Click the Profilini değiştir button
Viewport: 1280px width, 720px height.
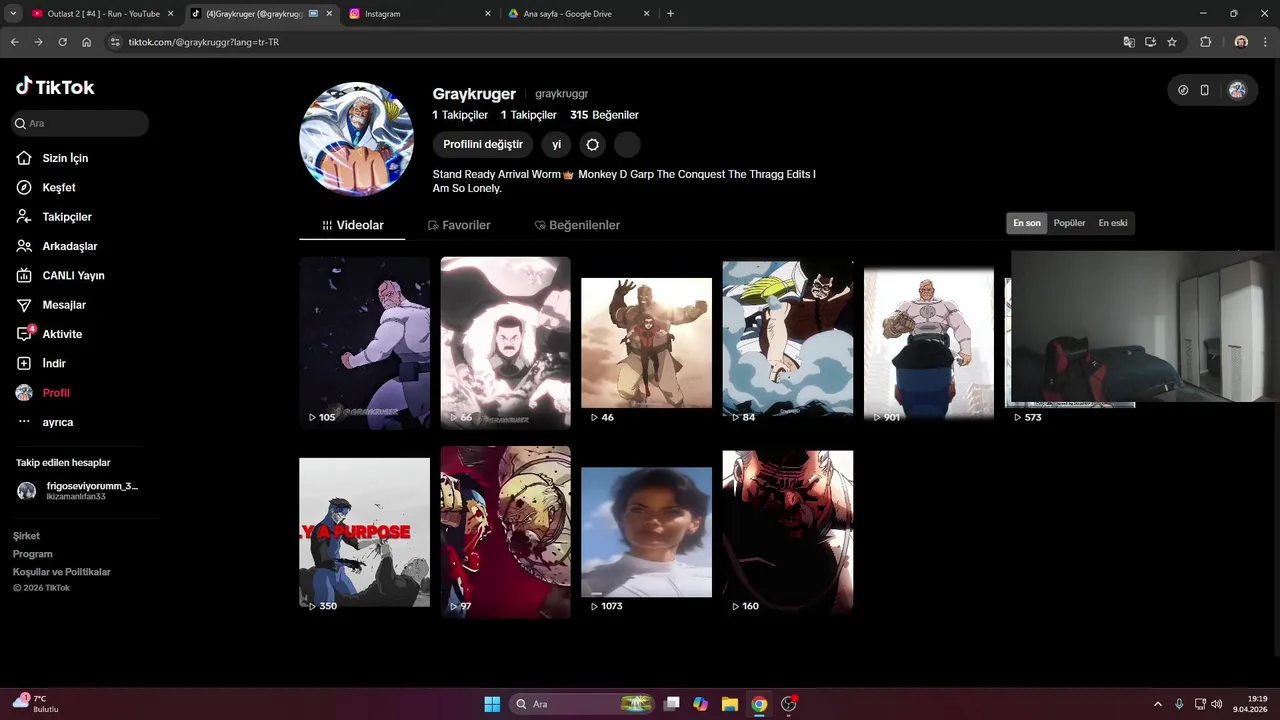pyautogui.click(x=483, y=145)
